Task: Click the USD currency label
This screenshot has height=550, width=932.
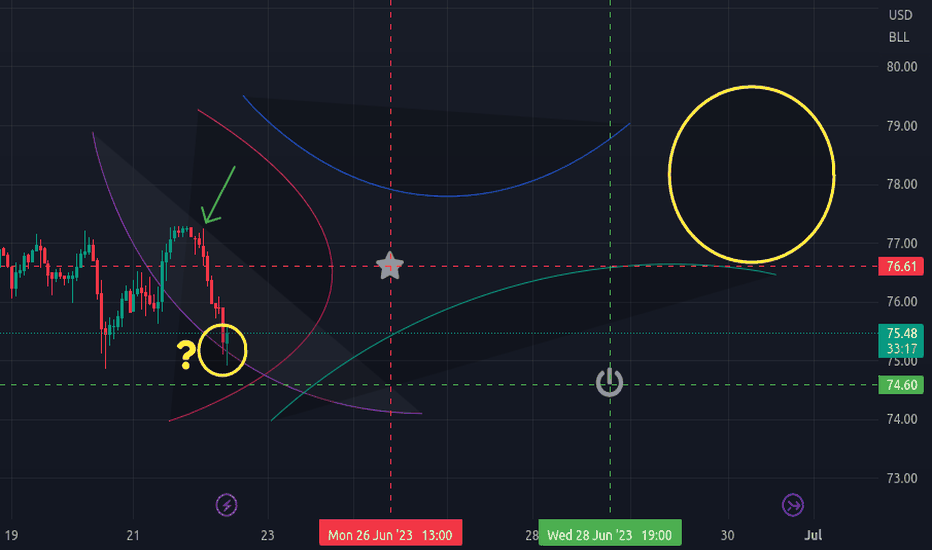Action: 900,15
